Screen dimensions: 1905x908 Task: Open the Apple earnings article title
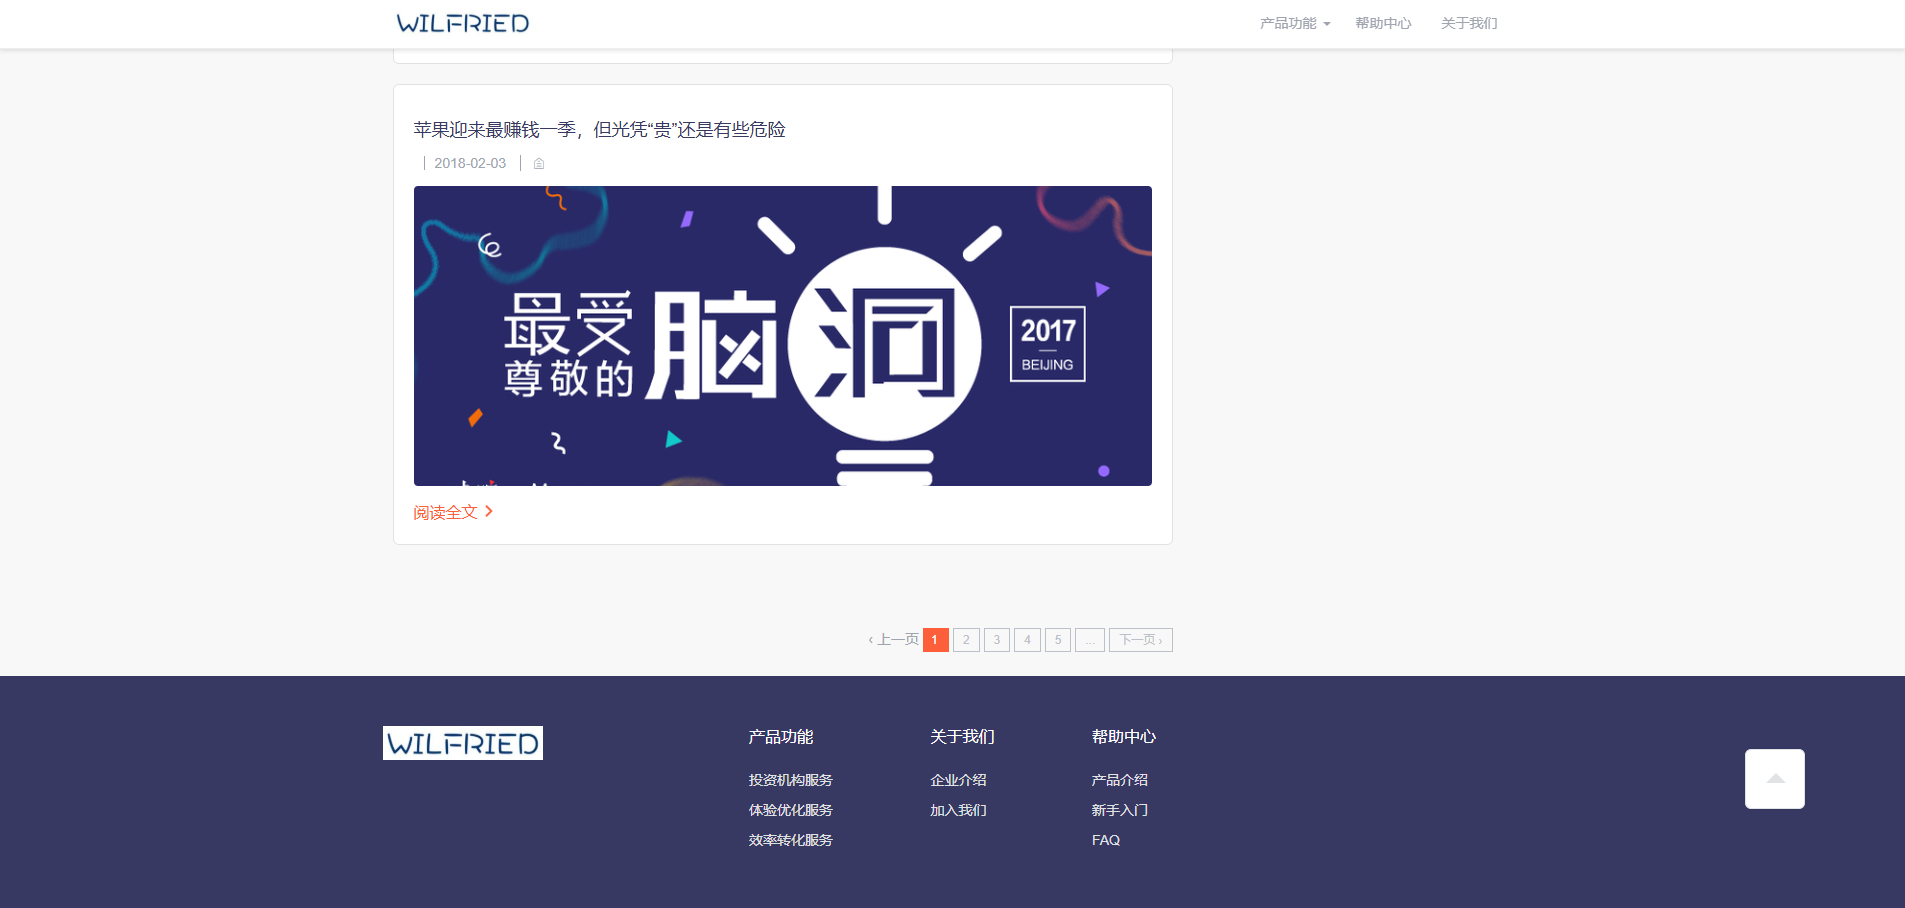point(599,130)
